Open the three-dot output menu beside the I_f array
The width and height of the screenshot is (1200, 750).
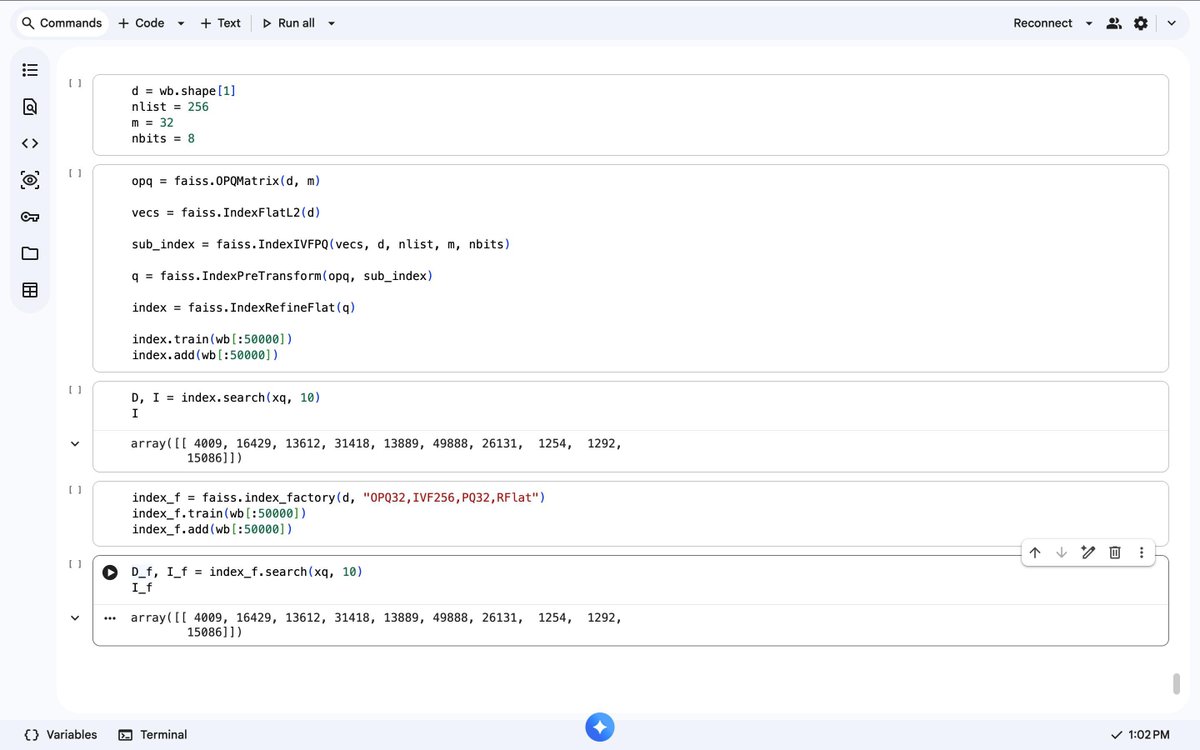(x=110, y=617)
